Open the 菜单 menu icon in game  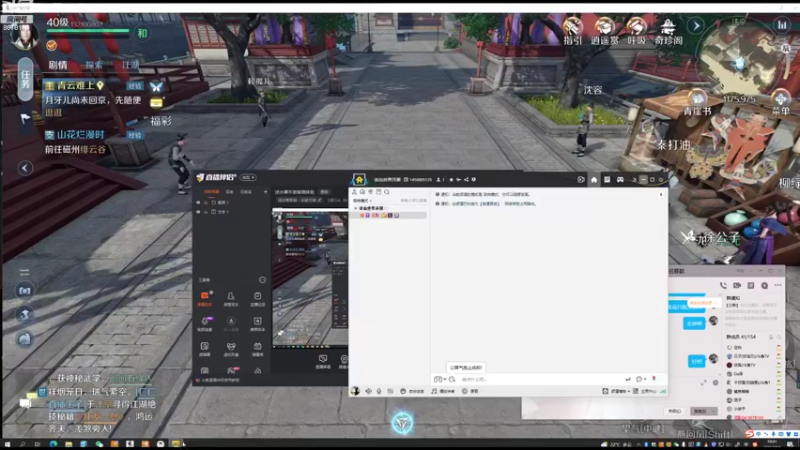781,103
